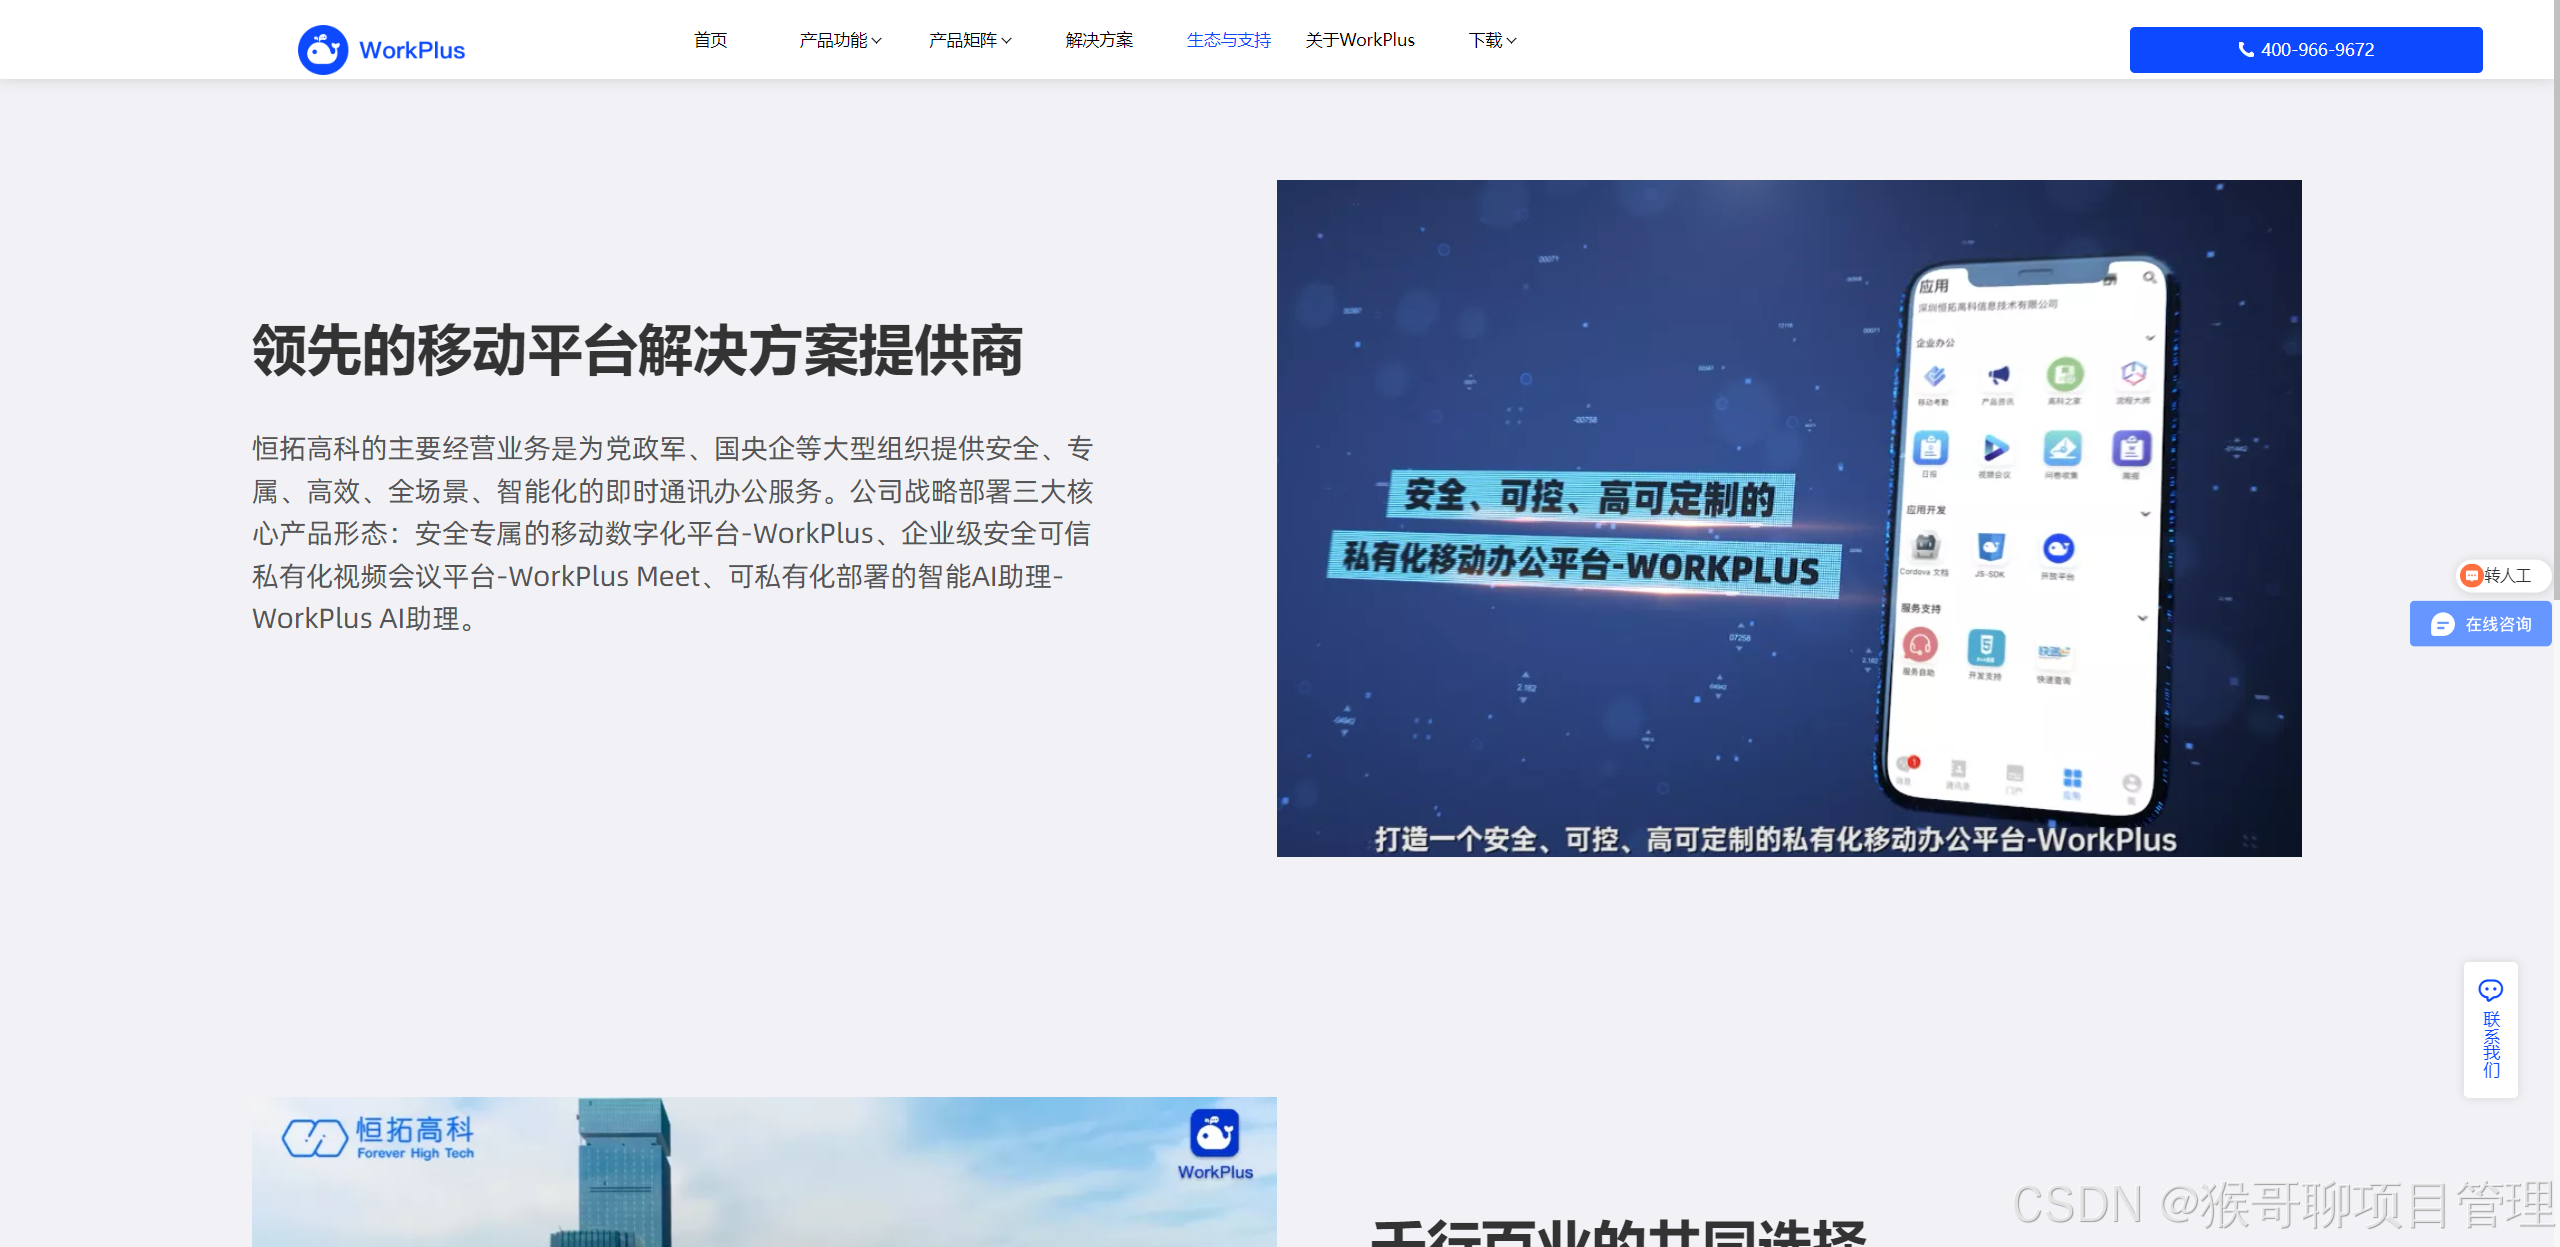2560x1247 pixels.
Task: Click the 恒拓高科 Forever High Tech logo
Action: [x=378, y=1137]
